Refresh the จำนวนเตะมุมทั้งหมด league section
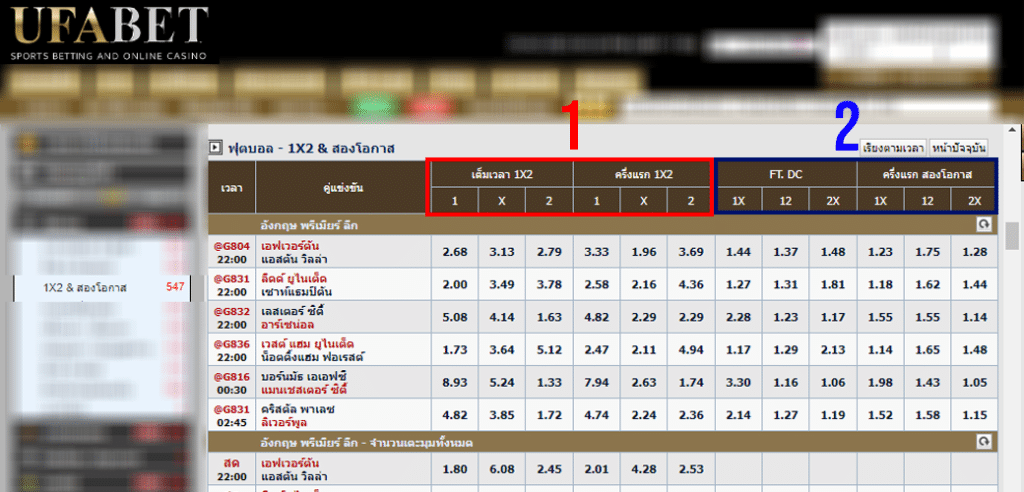 point(984,442)
